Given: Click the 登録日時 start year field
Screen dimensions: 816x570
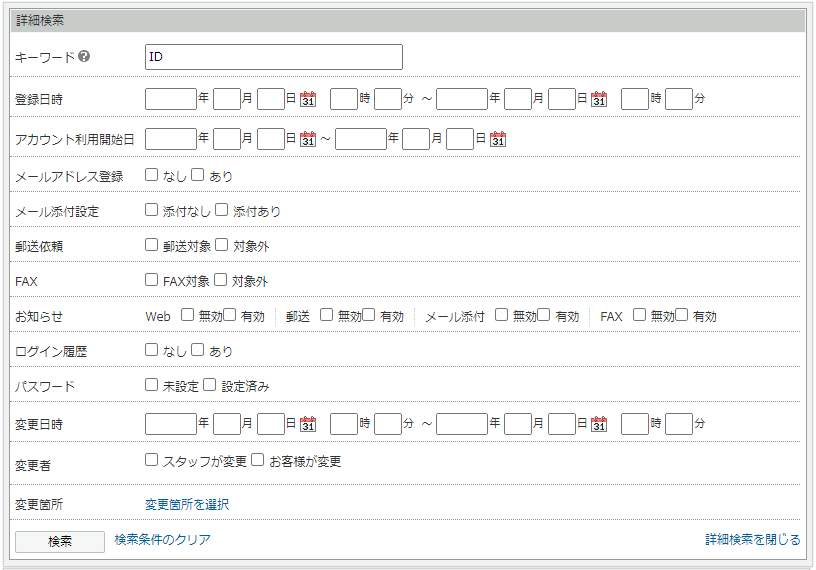Looking at the screenshot, I should pyautogui.click(x=170, y=99).
